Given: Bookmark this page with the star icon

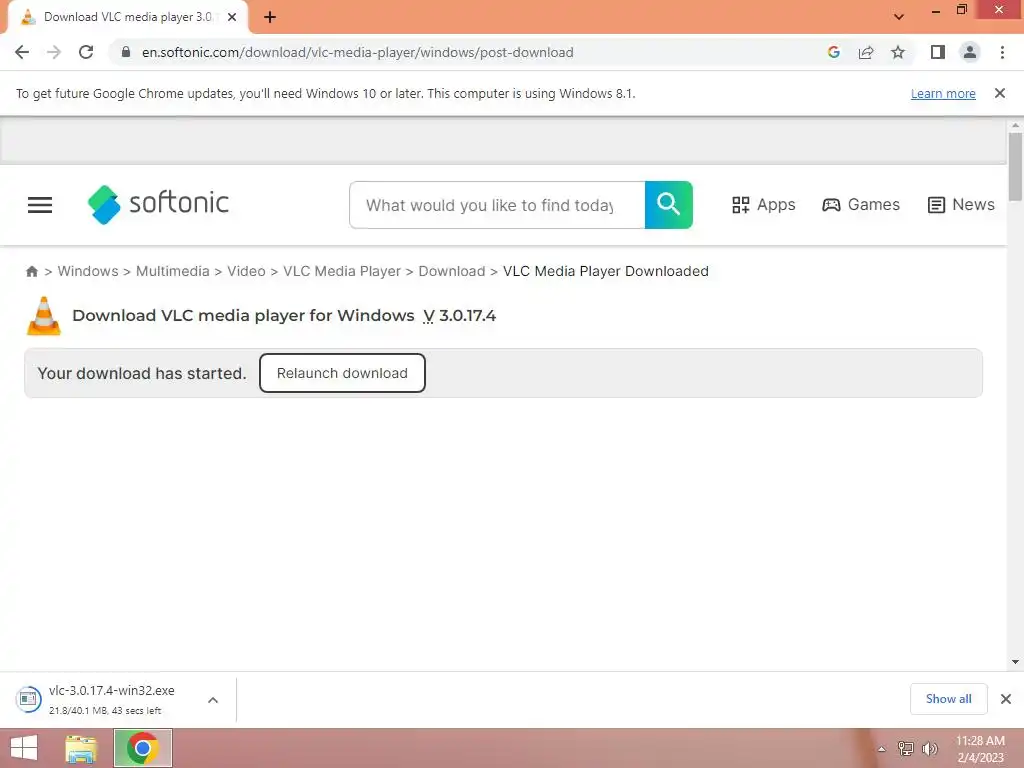Looking at the screenshot, I should tap(898, 52).
